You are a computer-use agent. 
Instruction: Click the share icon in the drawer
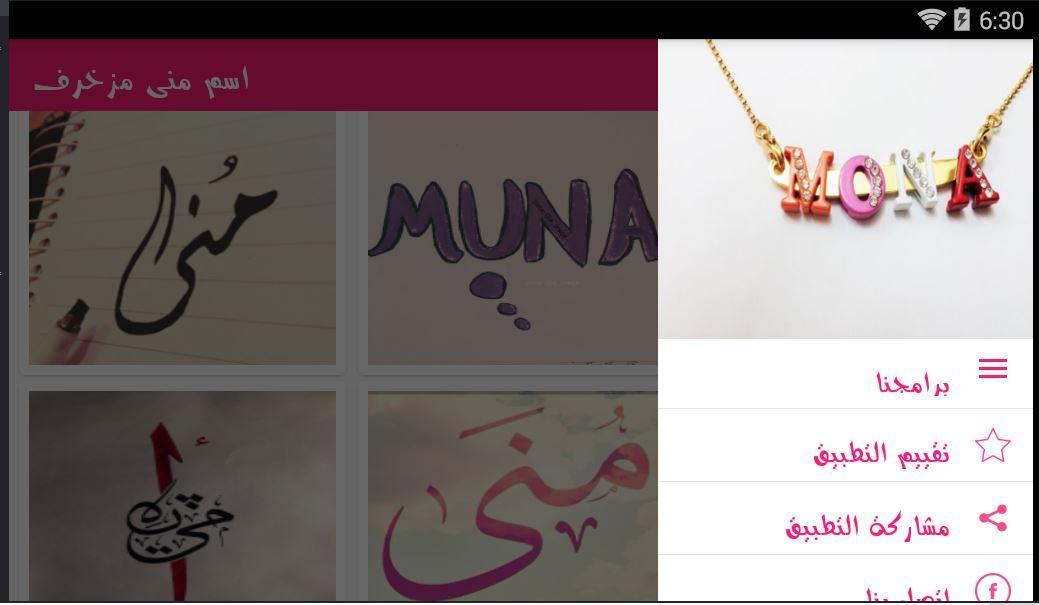click(x=993, y=518)
